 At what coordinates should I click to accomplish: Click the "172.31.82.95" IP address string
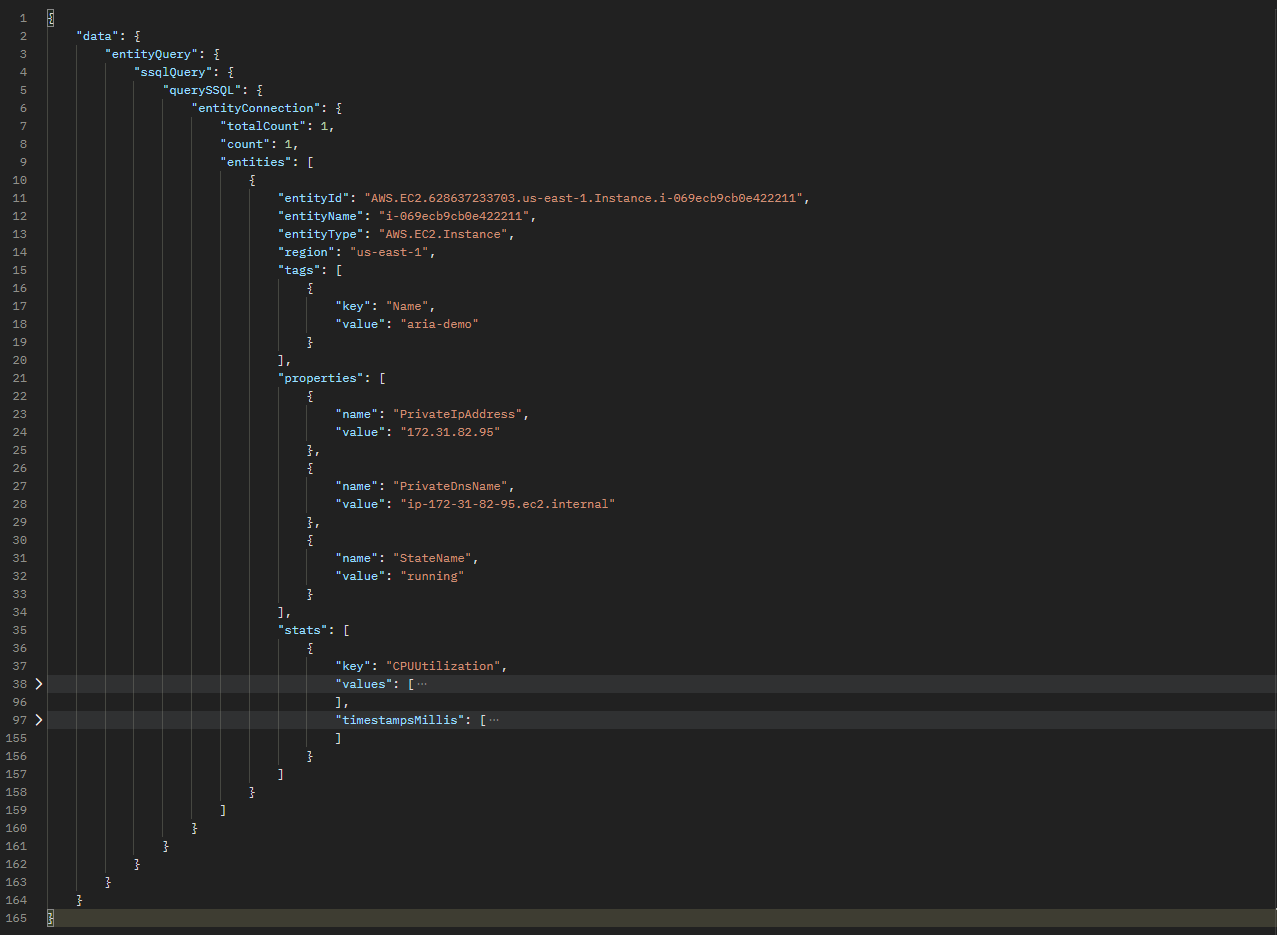450,432
